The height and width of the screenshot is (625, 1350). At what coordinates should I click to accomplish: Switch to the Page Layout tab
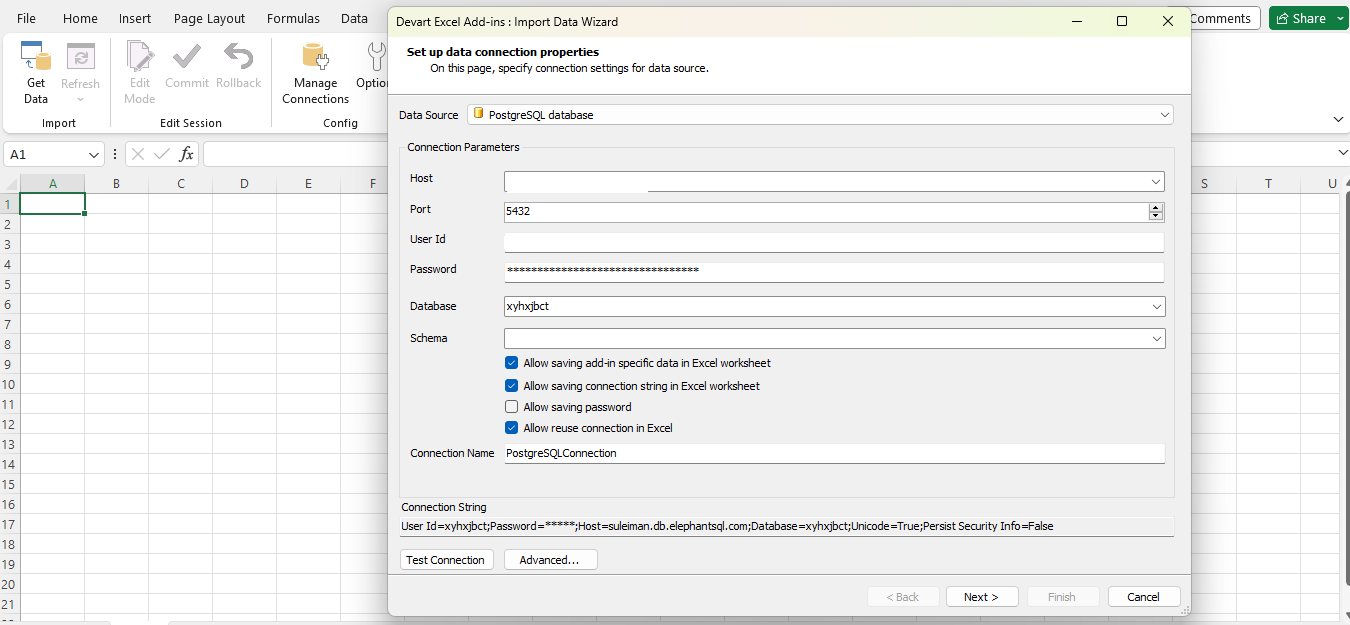(209, 19)
